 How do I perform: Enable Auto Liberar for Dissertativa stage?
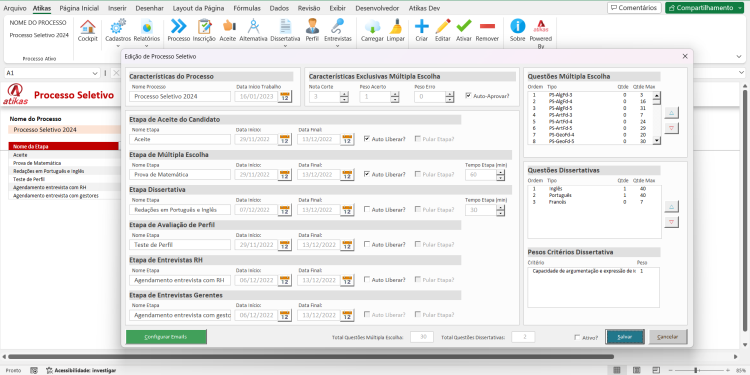tap(367, 210)
